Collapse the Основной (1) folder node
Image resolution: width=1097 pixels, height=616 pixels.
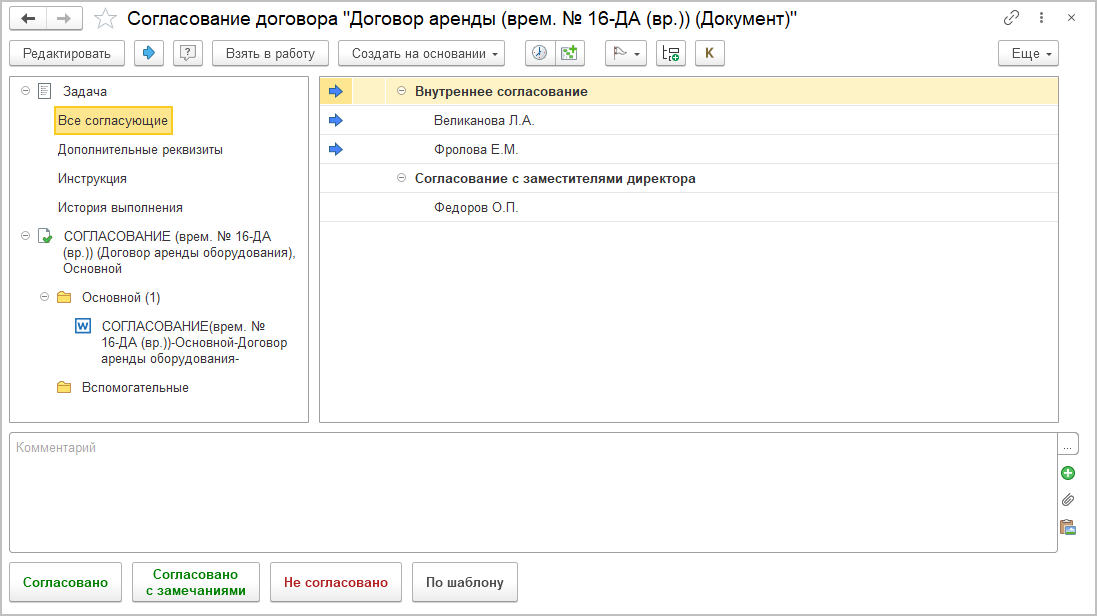pos(44,297)
